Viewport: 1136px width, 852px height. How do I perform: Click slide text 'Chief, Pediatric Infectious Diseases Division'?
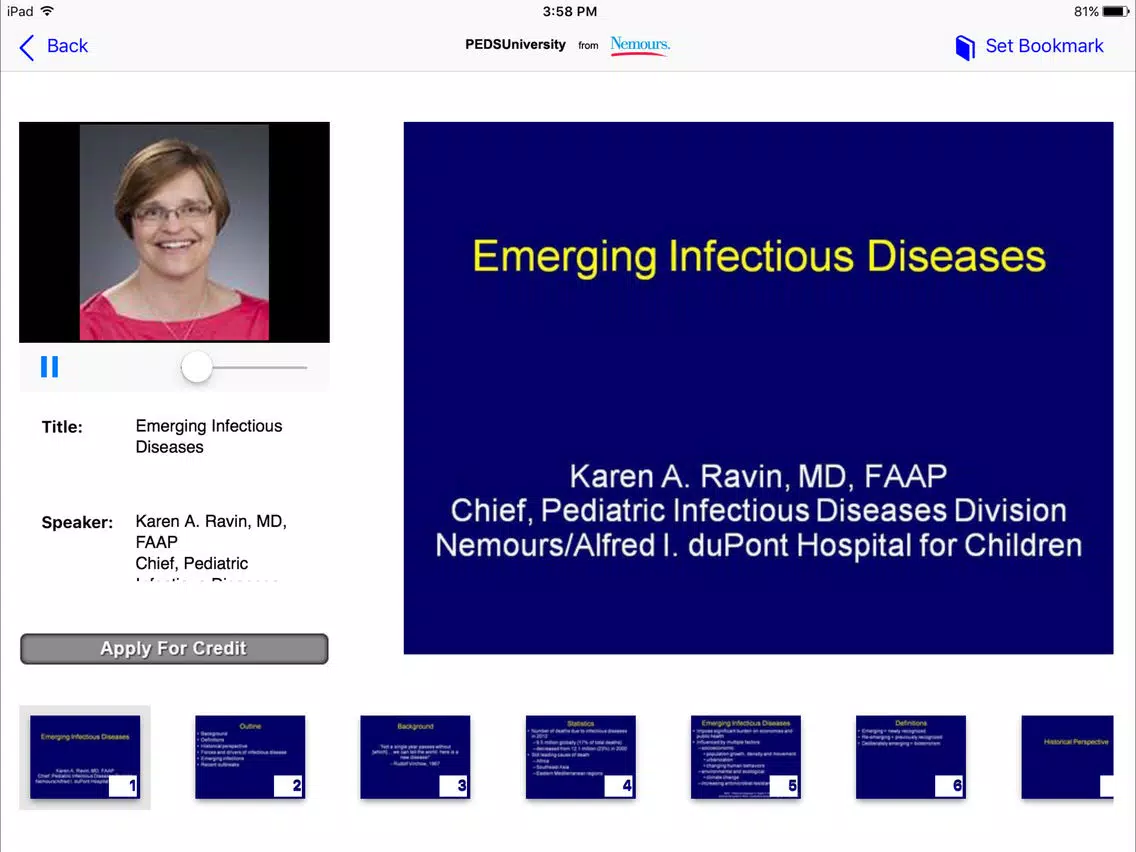759,511
